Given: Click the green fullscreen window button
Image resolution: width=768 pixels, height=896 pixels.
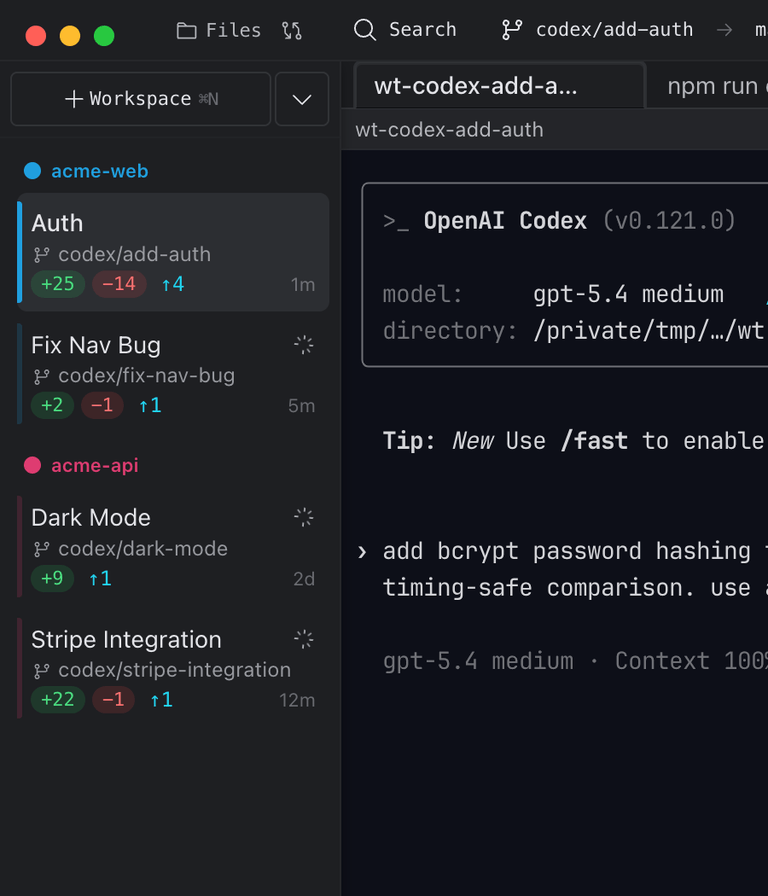Looking at the screenshot, I should 104,35.
